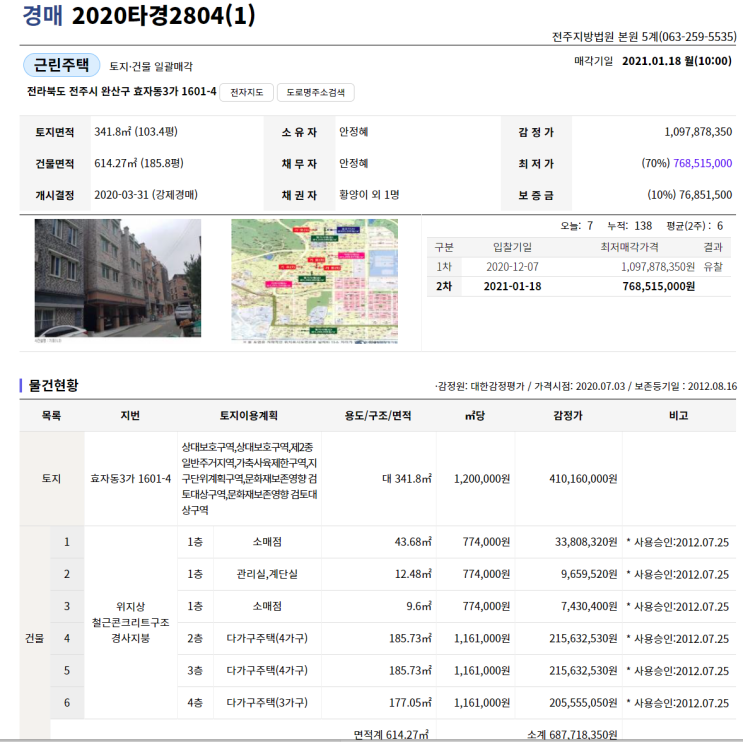Select 유찰 result in 1차 row
This screenshot has width=743, height=742.
(x=713, y=267)
